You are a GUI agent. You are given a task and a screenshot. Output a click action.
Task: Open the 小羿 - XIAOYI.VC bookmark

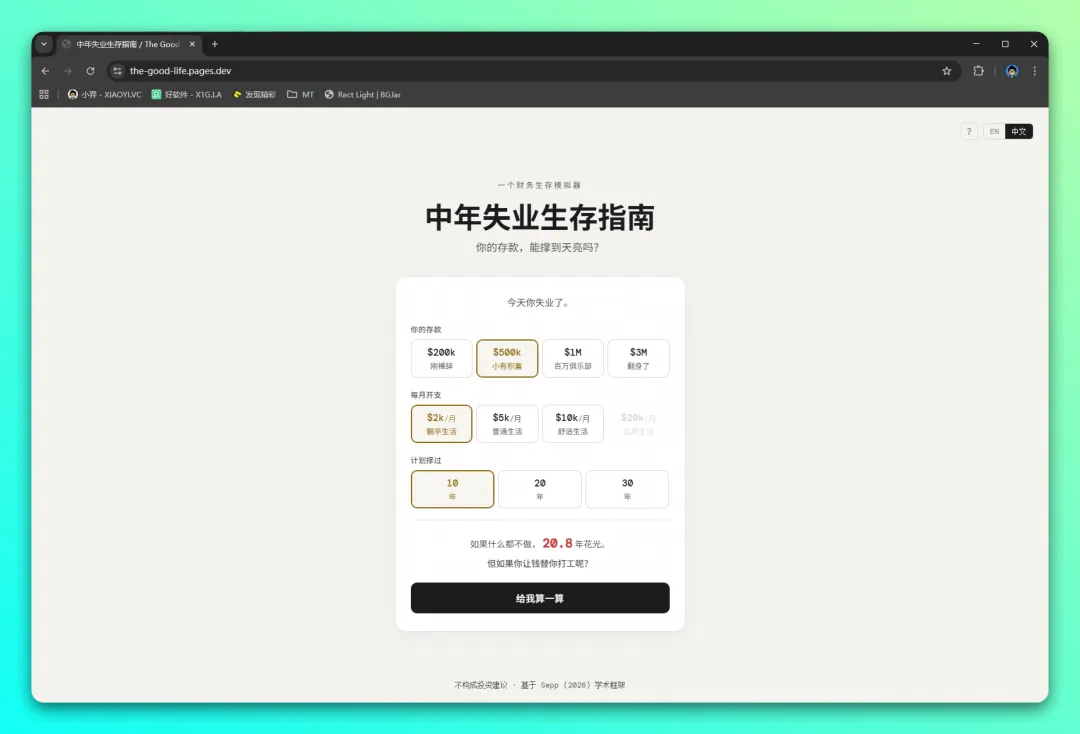click(105, 94)
